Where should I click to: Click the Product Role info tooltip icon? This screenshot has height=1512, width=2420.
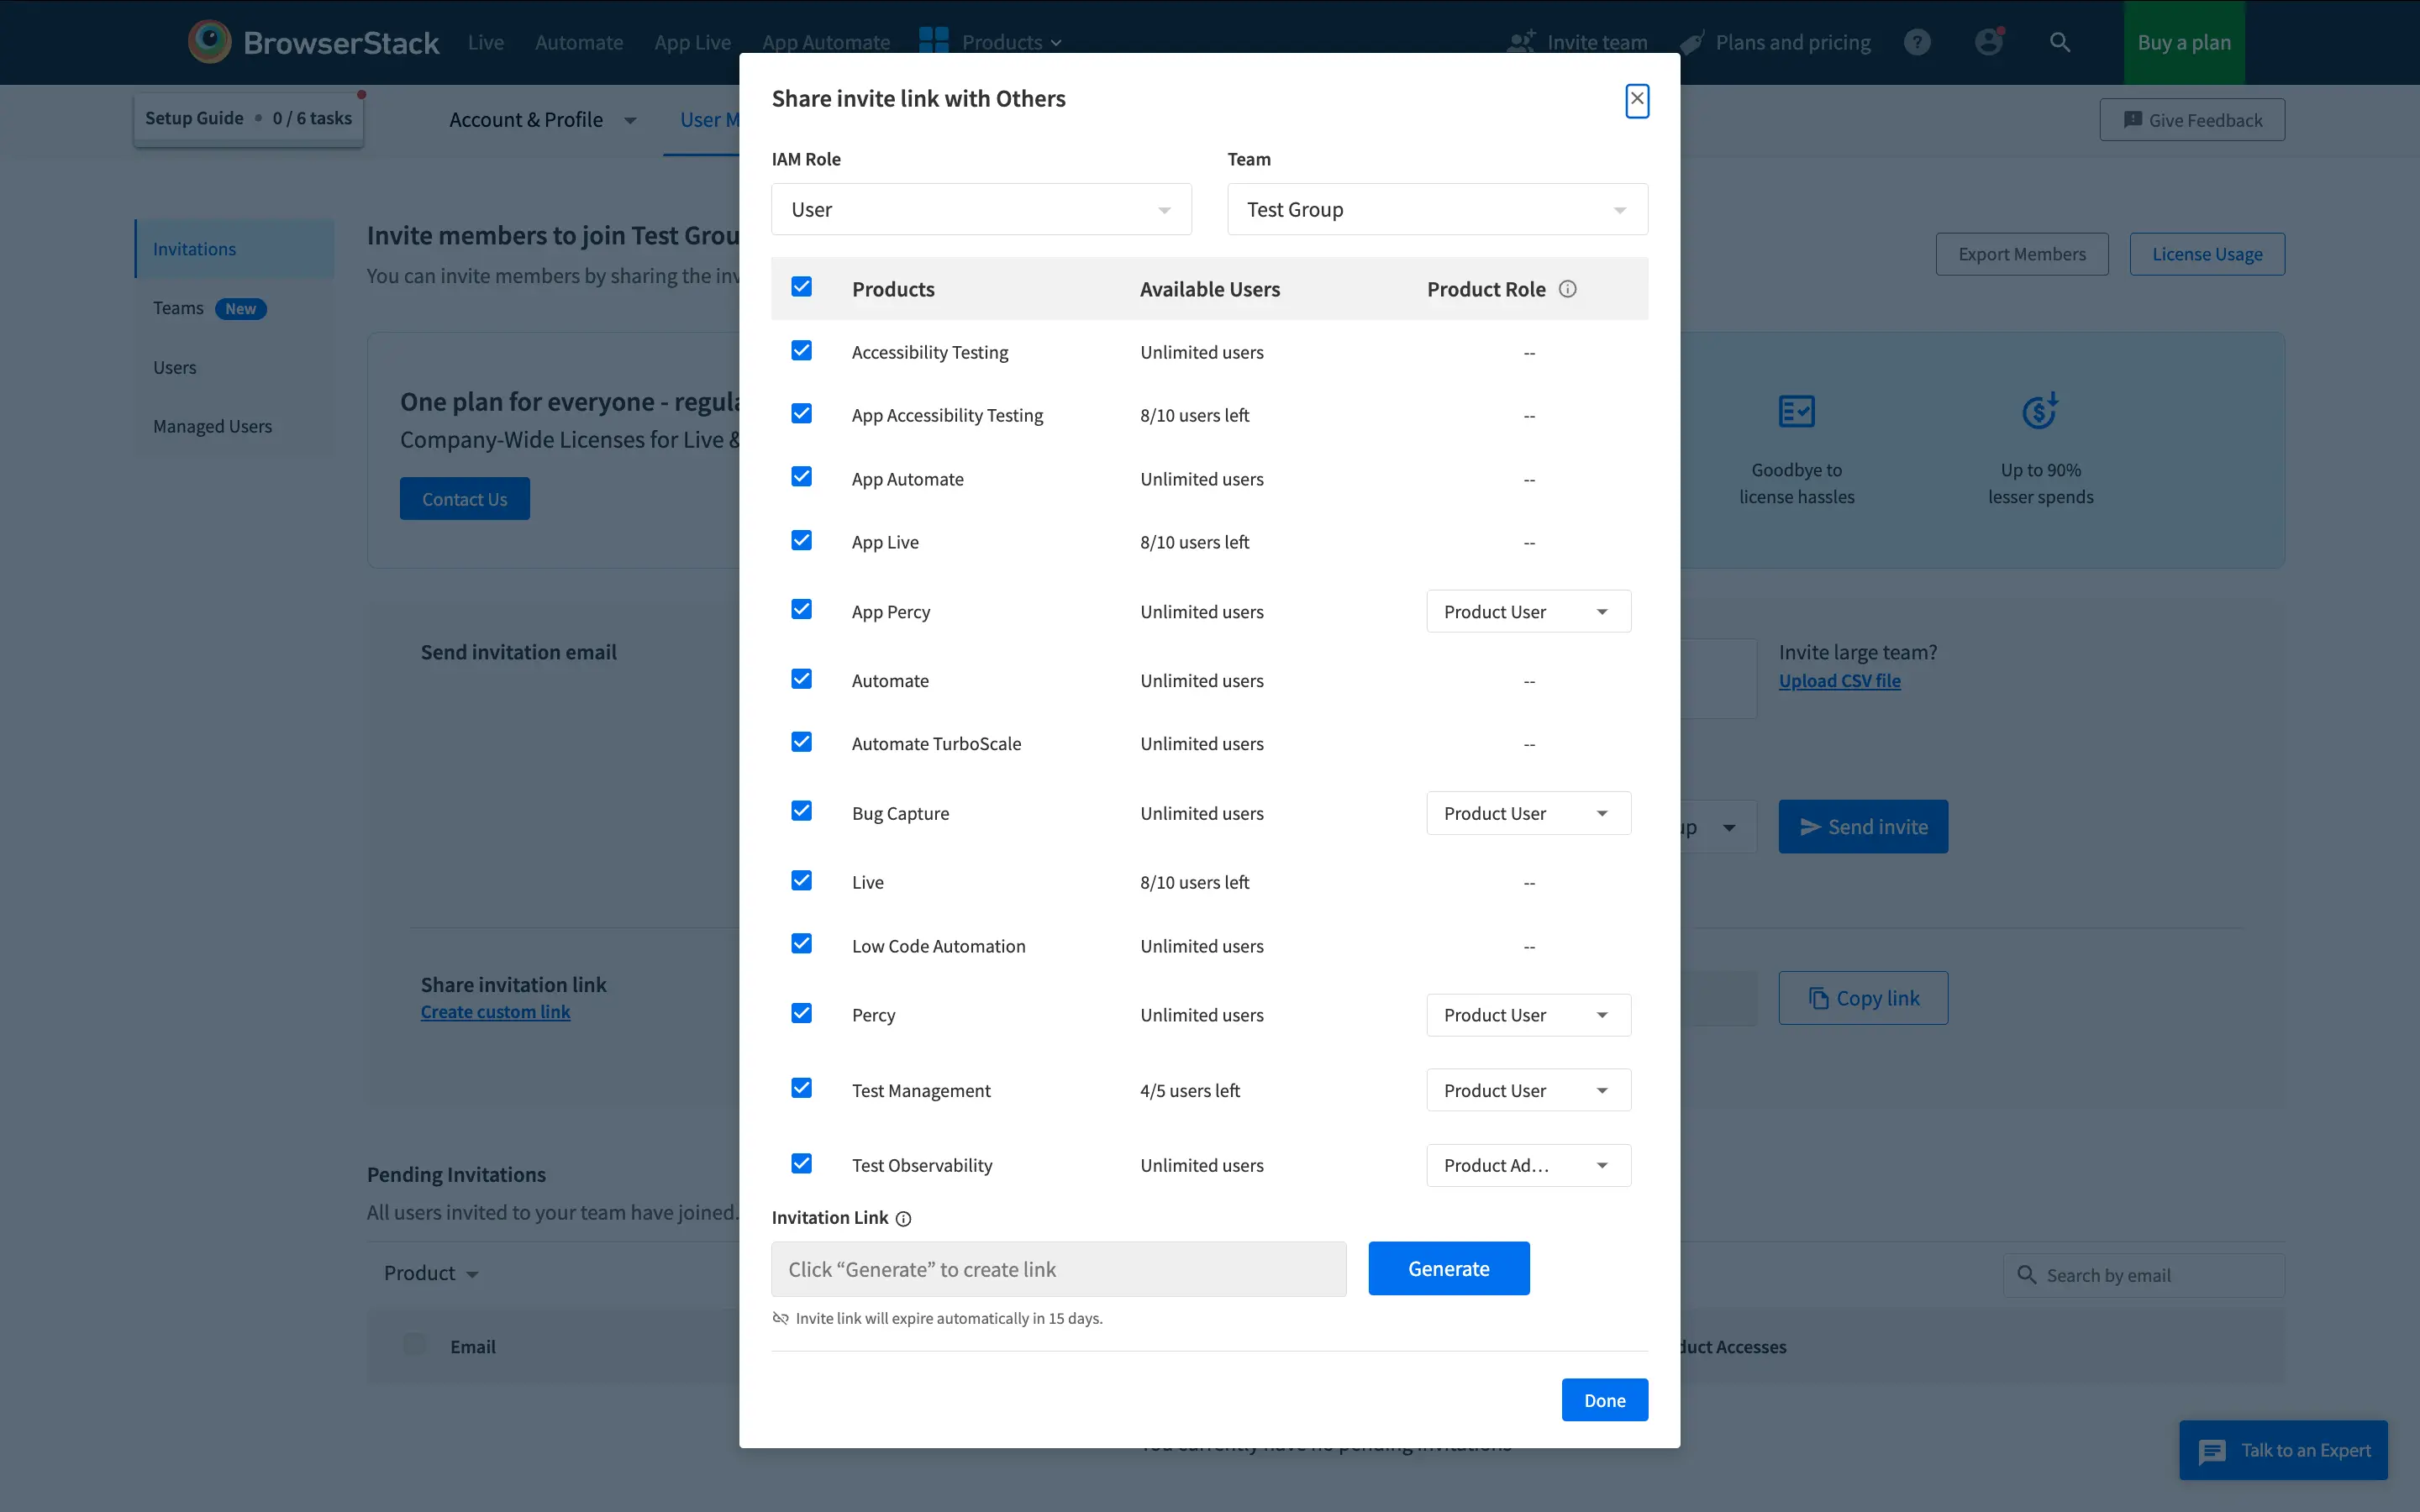tap(1565, 287)
